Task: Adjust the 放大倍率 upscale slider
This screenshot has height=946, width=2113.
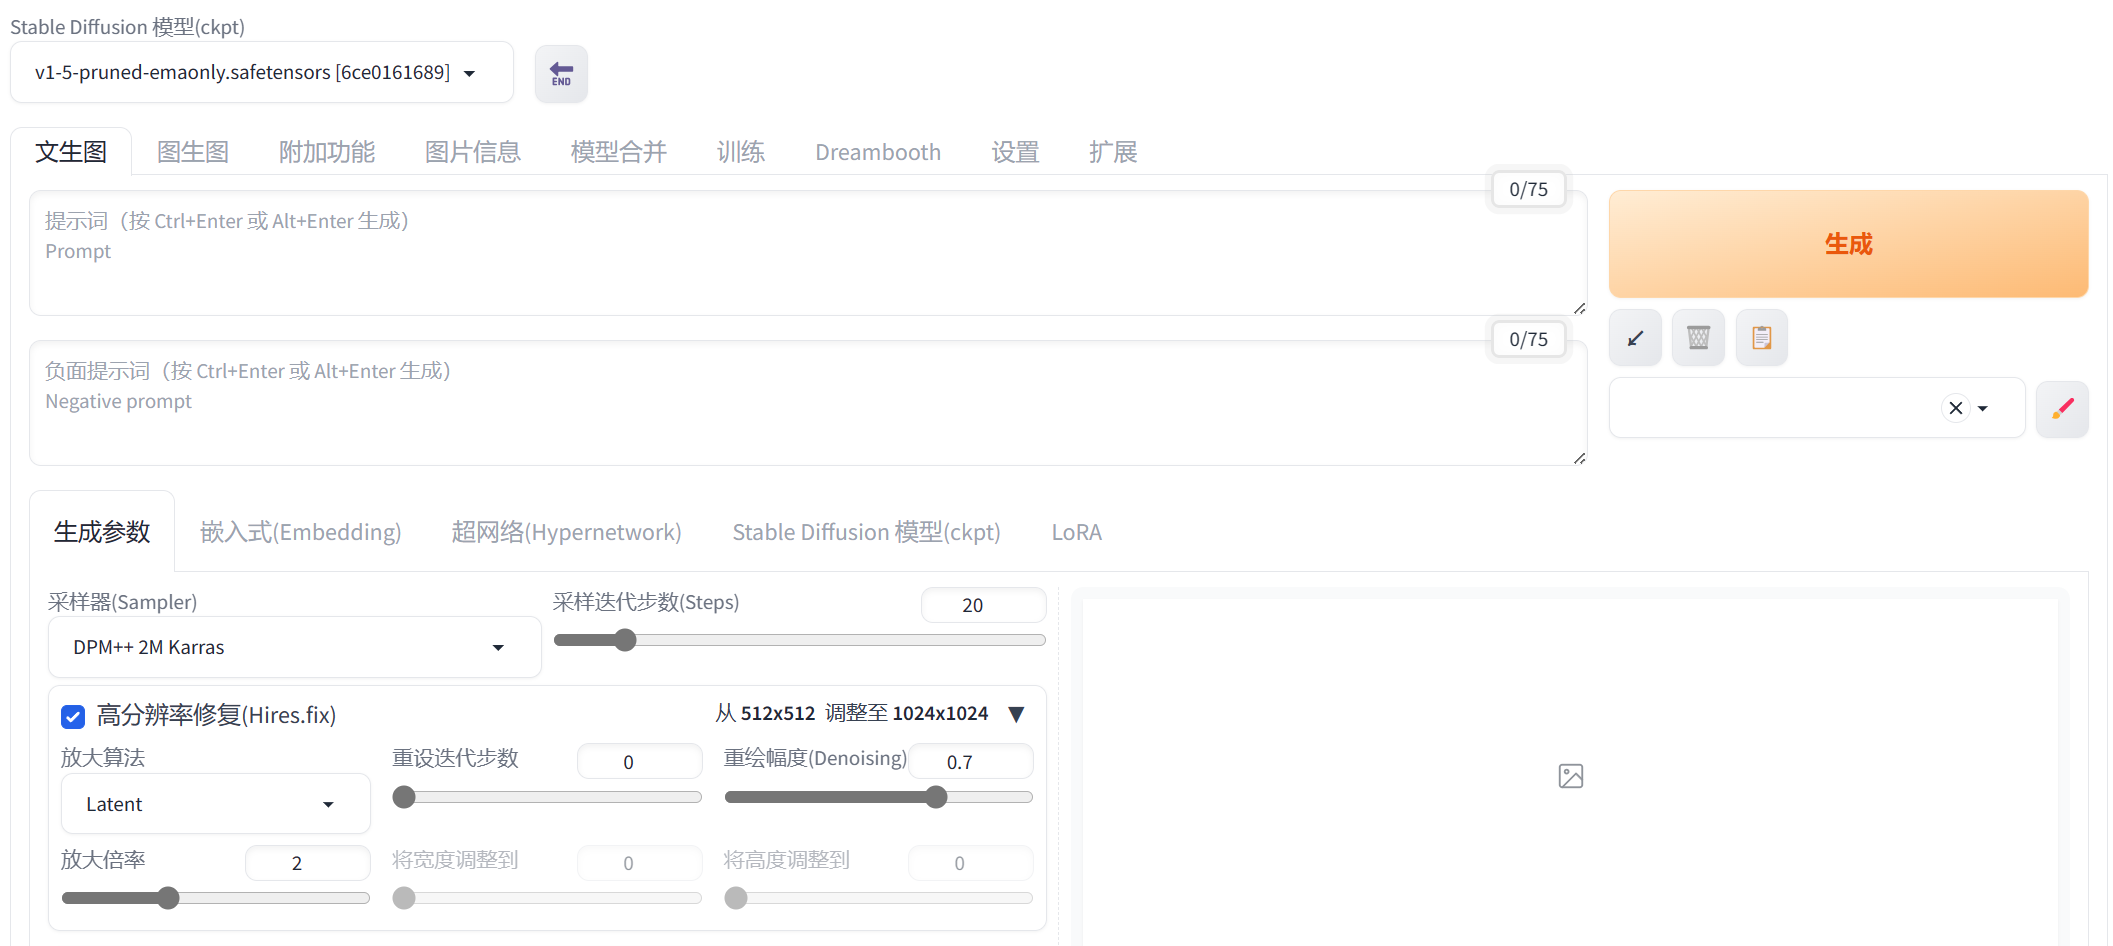Action: [x=216, y=898]
